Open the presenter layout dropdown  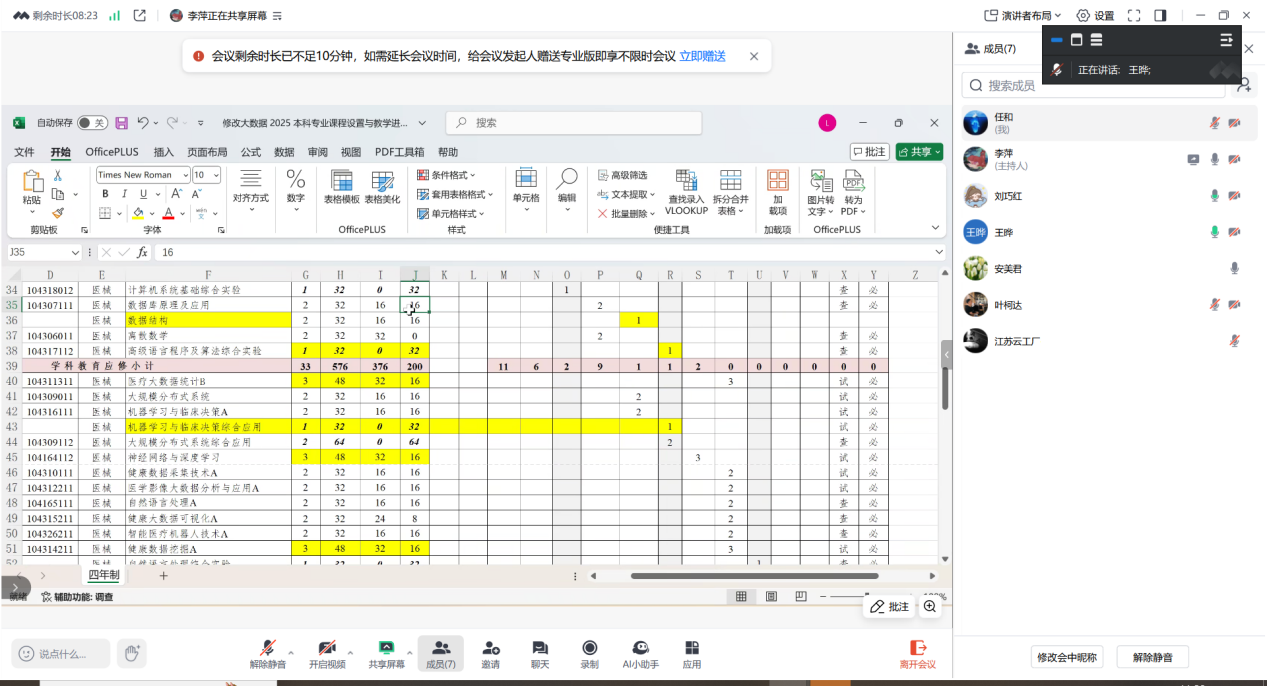pyautogui.click(x=1020, y=15)
